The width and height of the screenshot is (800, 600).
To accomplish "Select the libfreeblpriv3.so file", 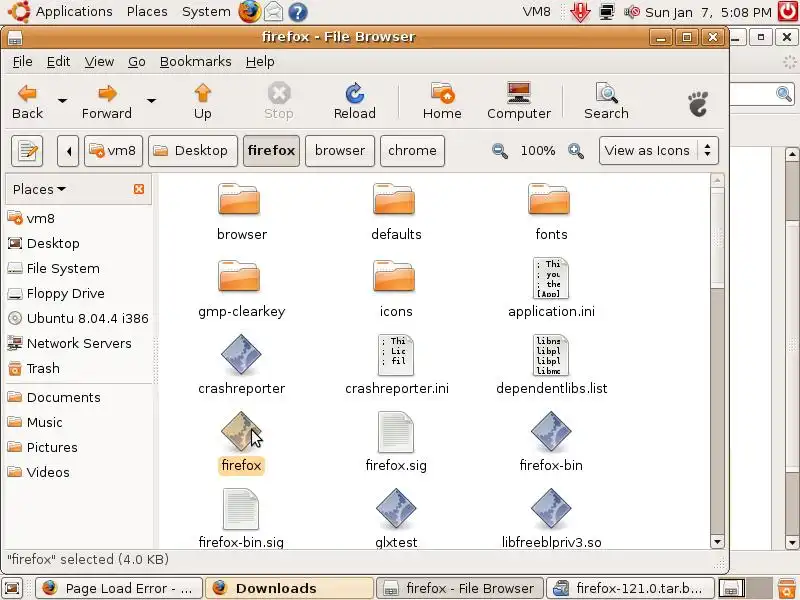I will tap(551, 509).
